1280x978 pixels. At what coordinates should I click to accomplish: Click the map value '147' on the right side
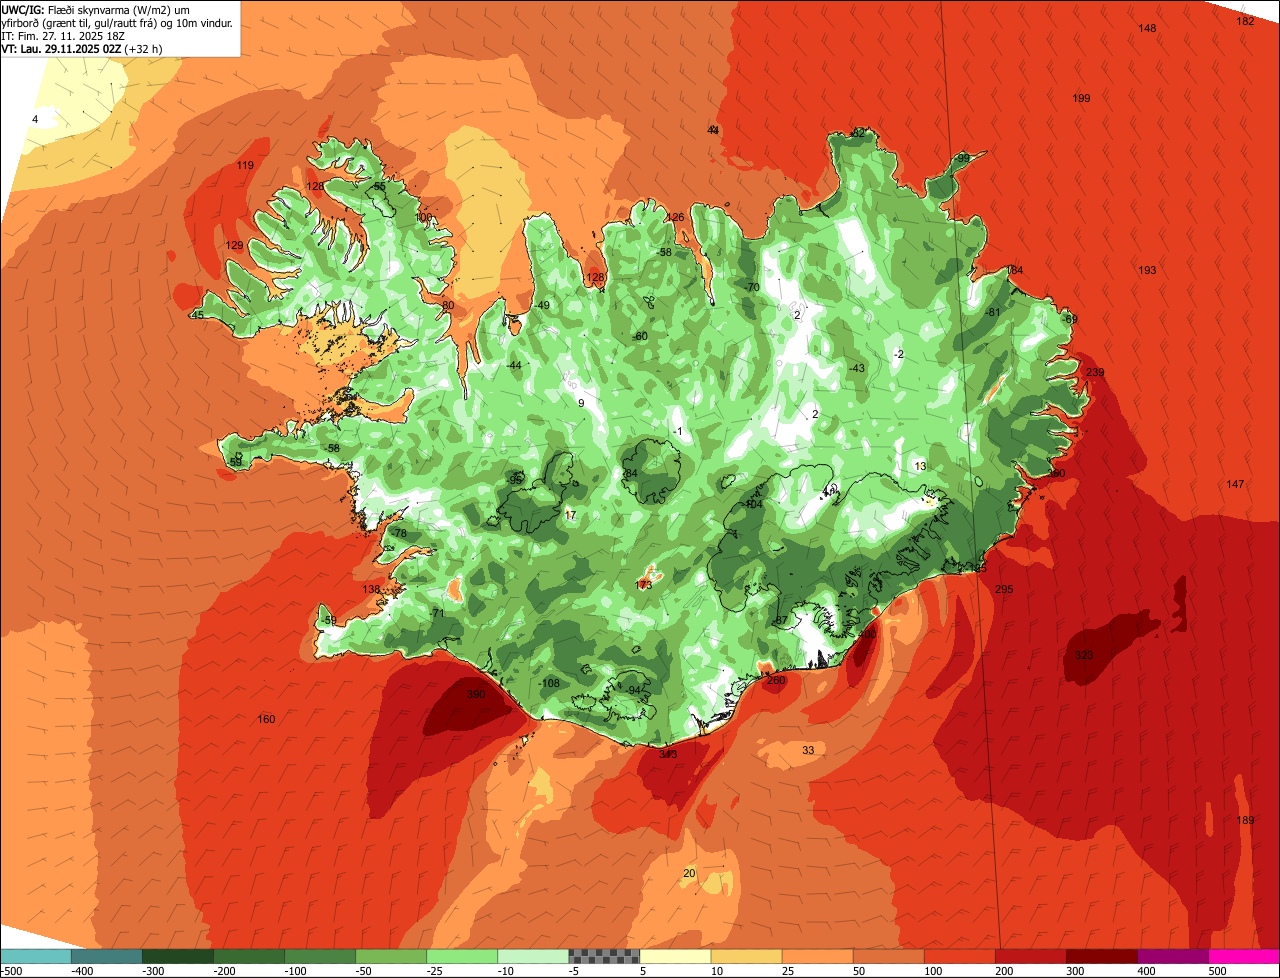[1235, 485]
